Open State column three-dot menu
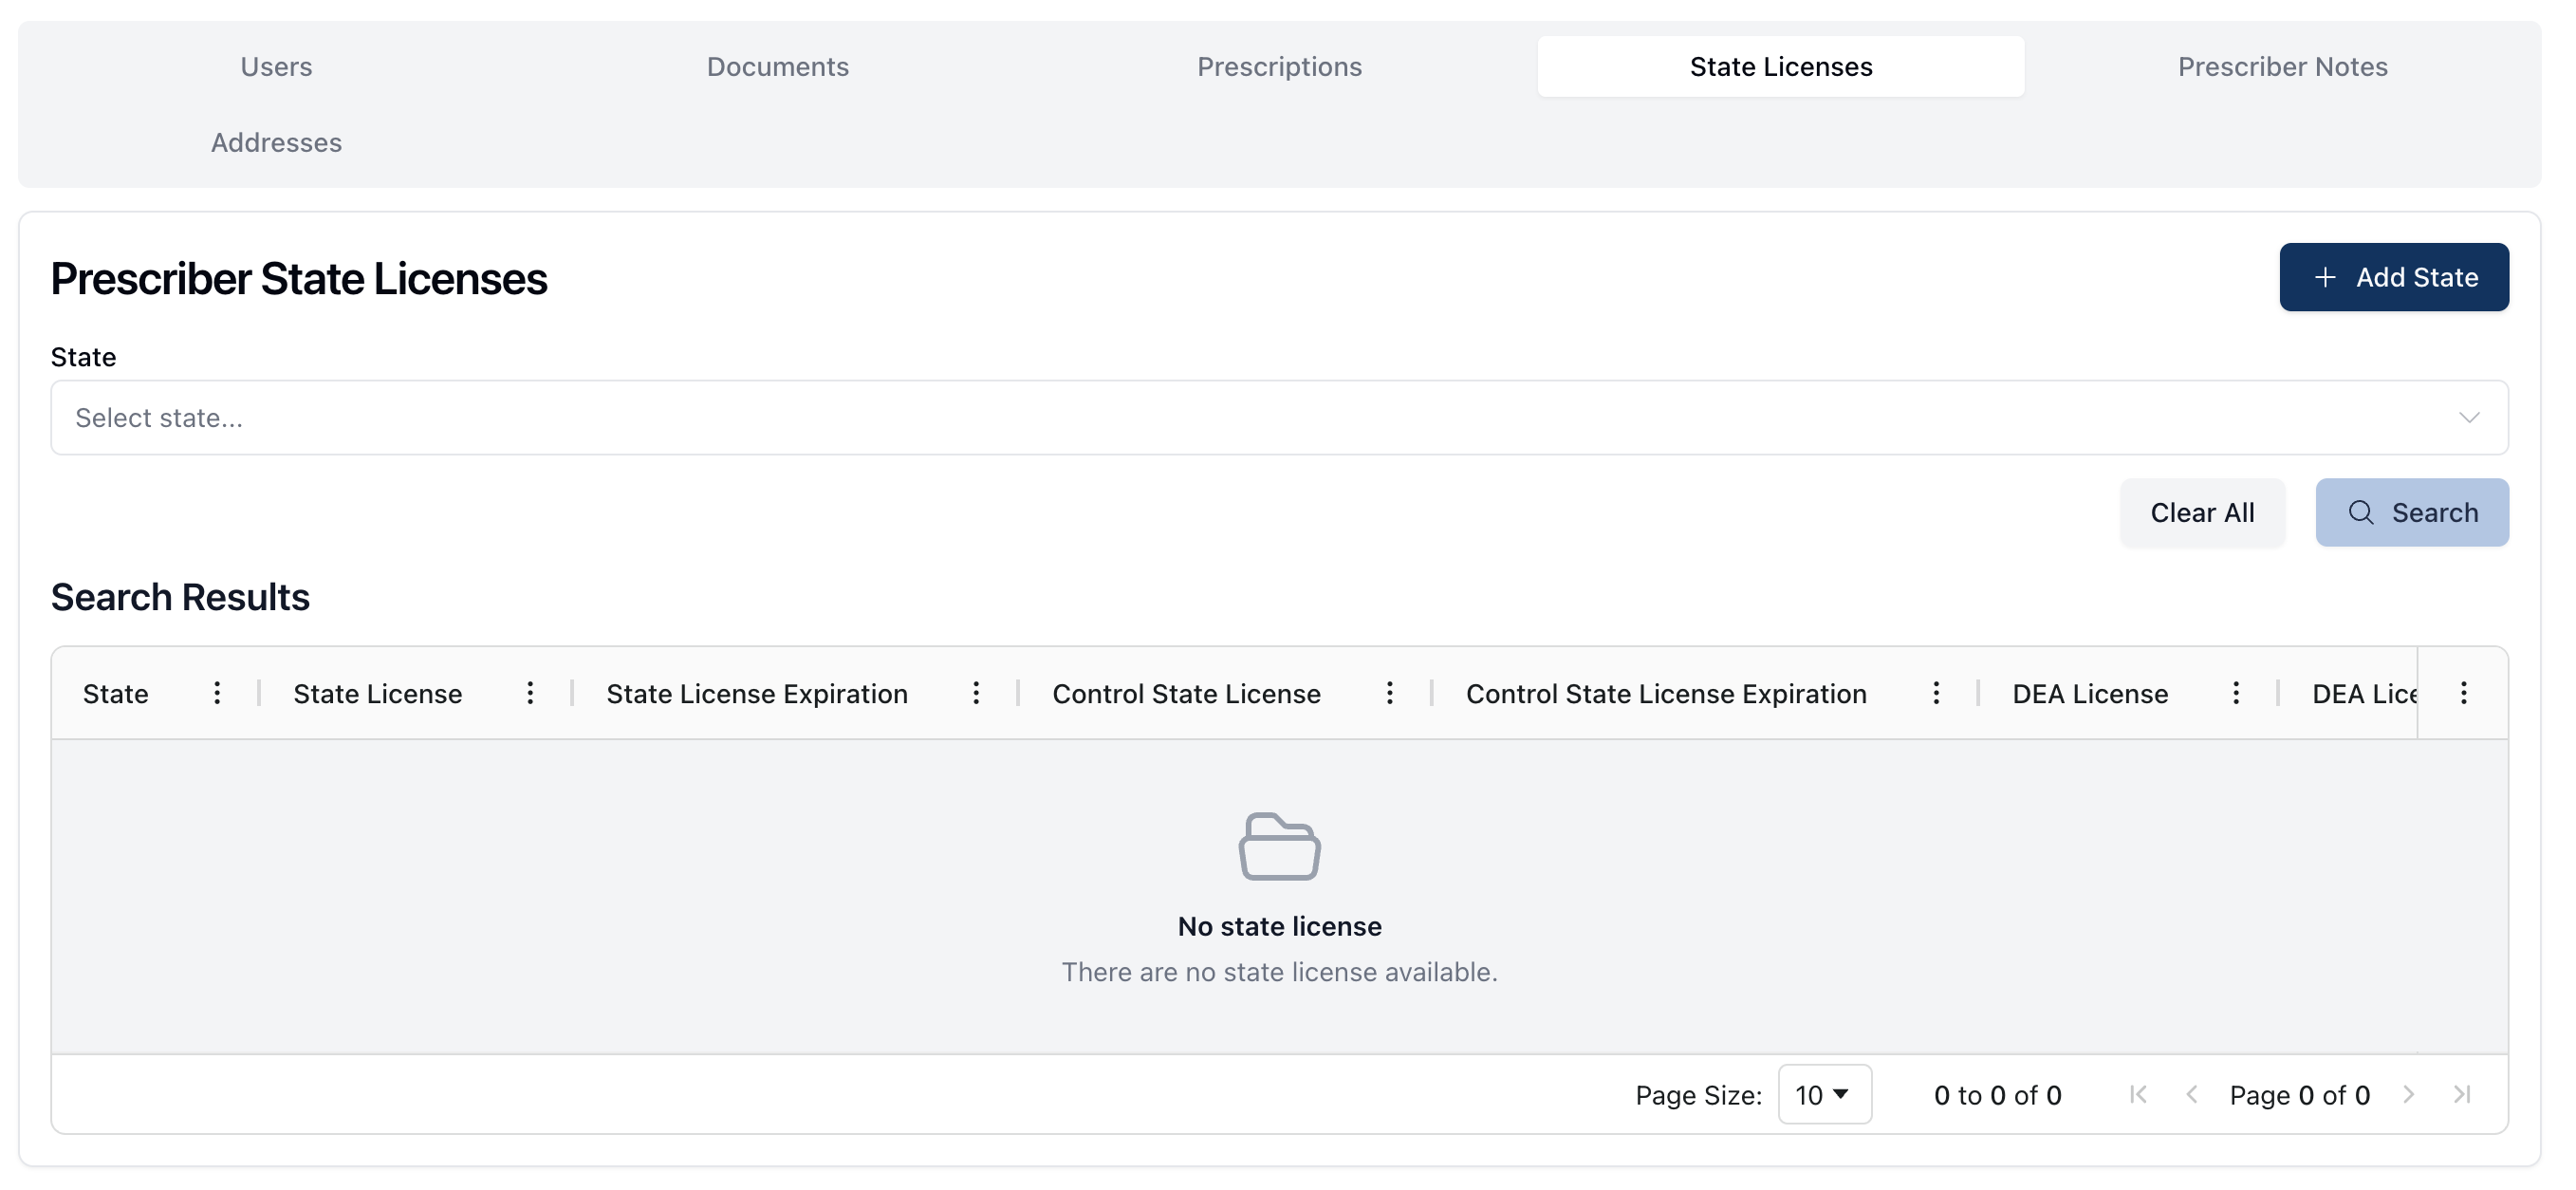This screenshot has height=1190, width=2576. click(217, 694)
